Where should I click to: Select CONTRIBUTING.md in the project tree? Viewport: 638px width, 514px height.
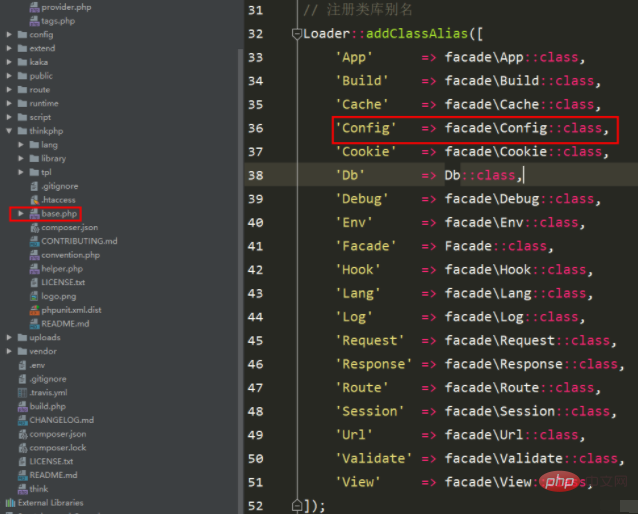click(x=79, y=241)
